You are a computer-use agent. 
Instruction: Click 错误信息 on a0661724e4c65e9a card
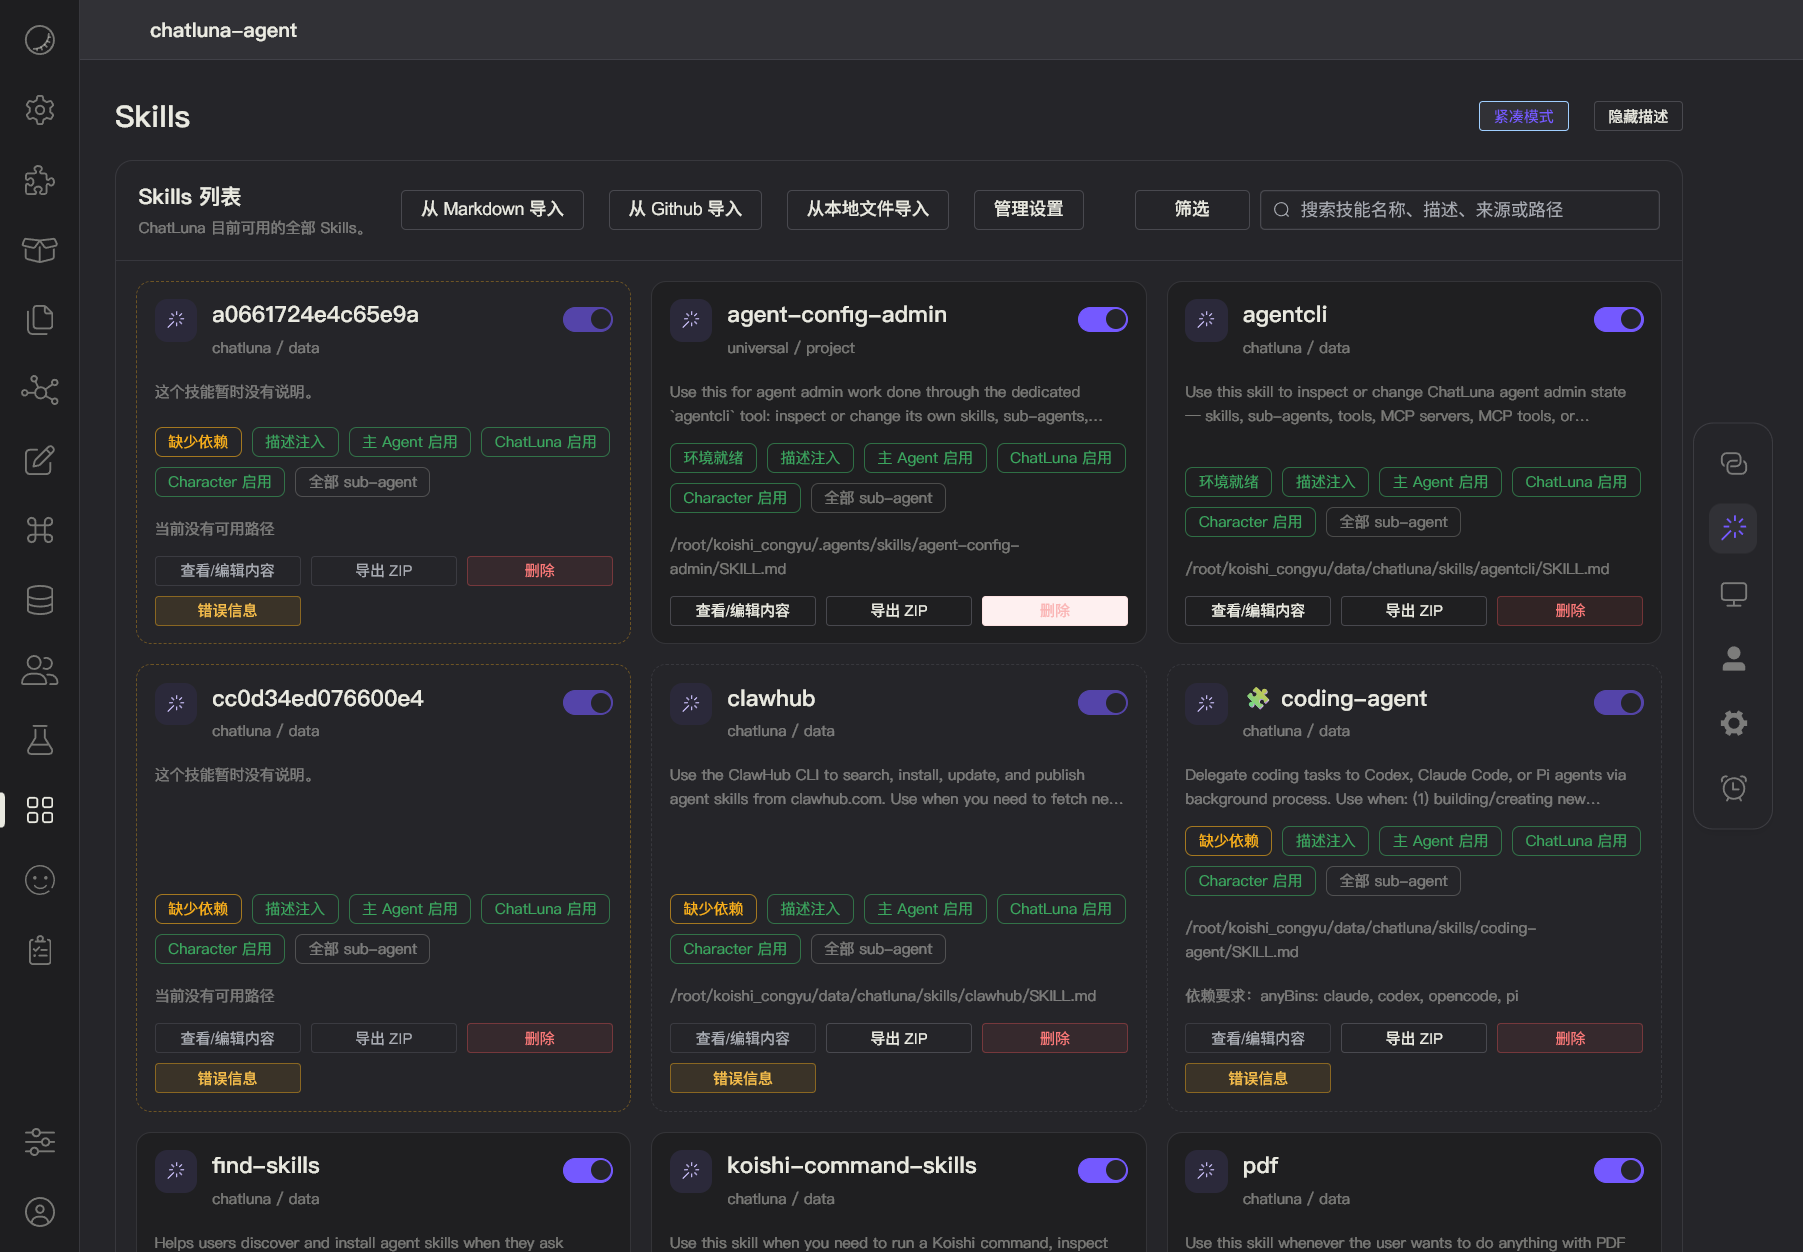click(x=228, y=610)
